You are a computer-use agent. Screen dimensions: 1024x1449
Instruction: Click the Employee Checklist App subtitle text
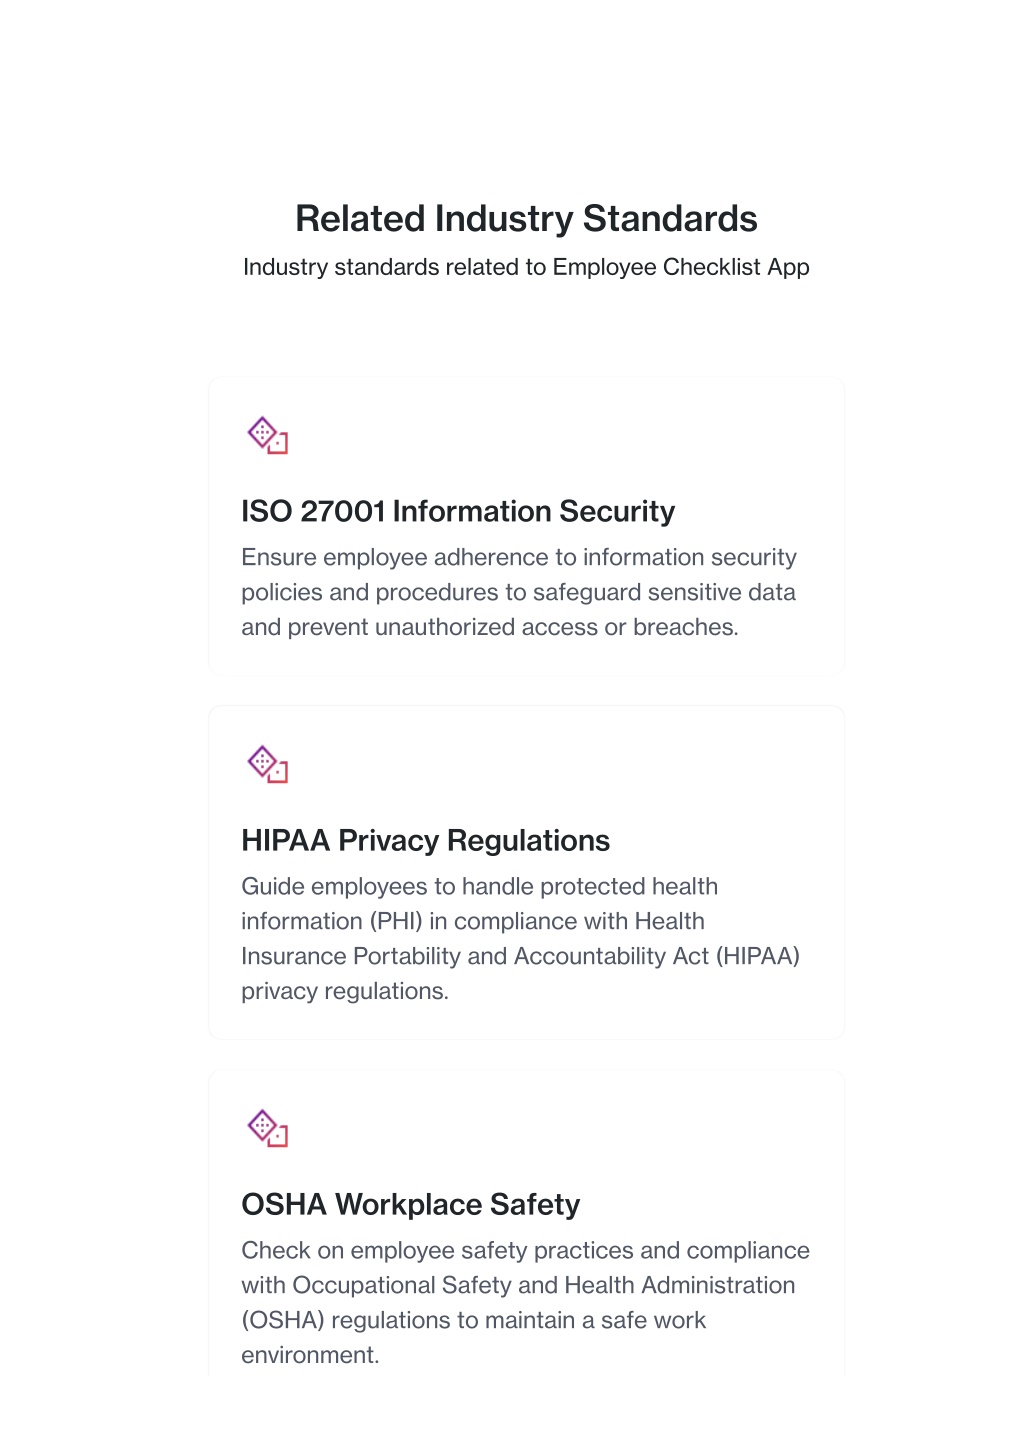(526, 267)
